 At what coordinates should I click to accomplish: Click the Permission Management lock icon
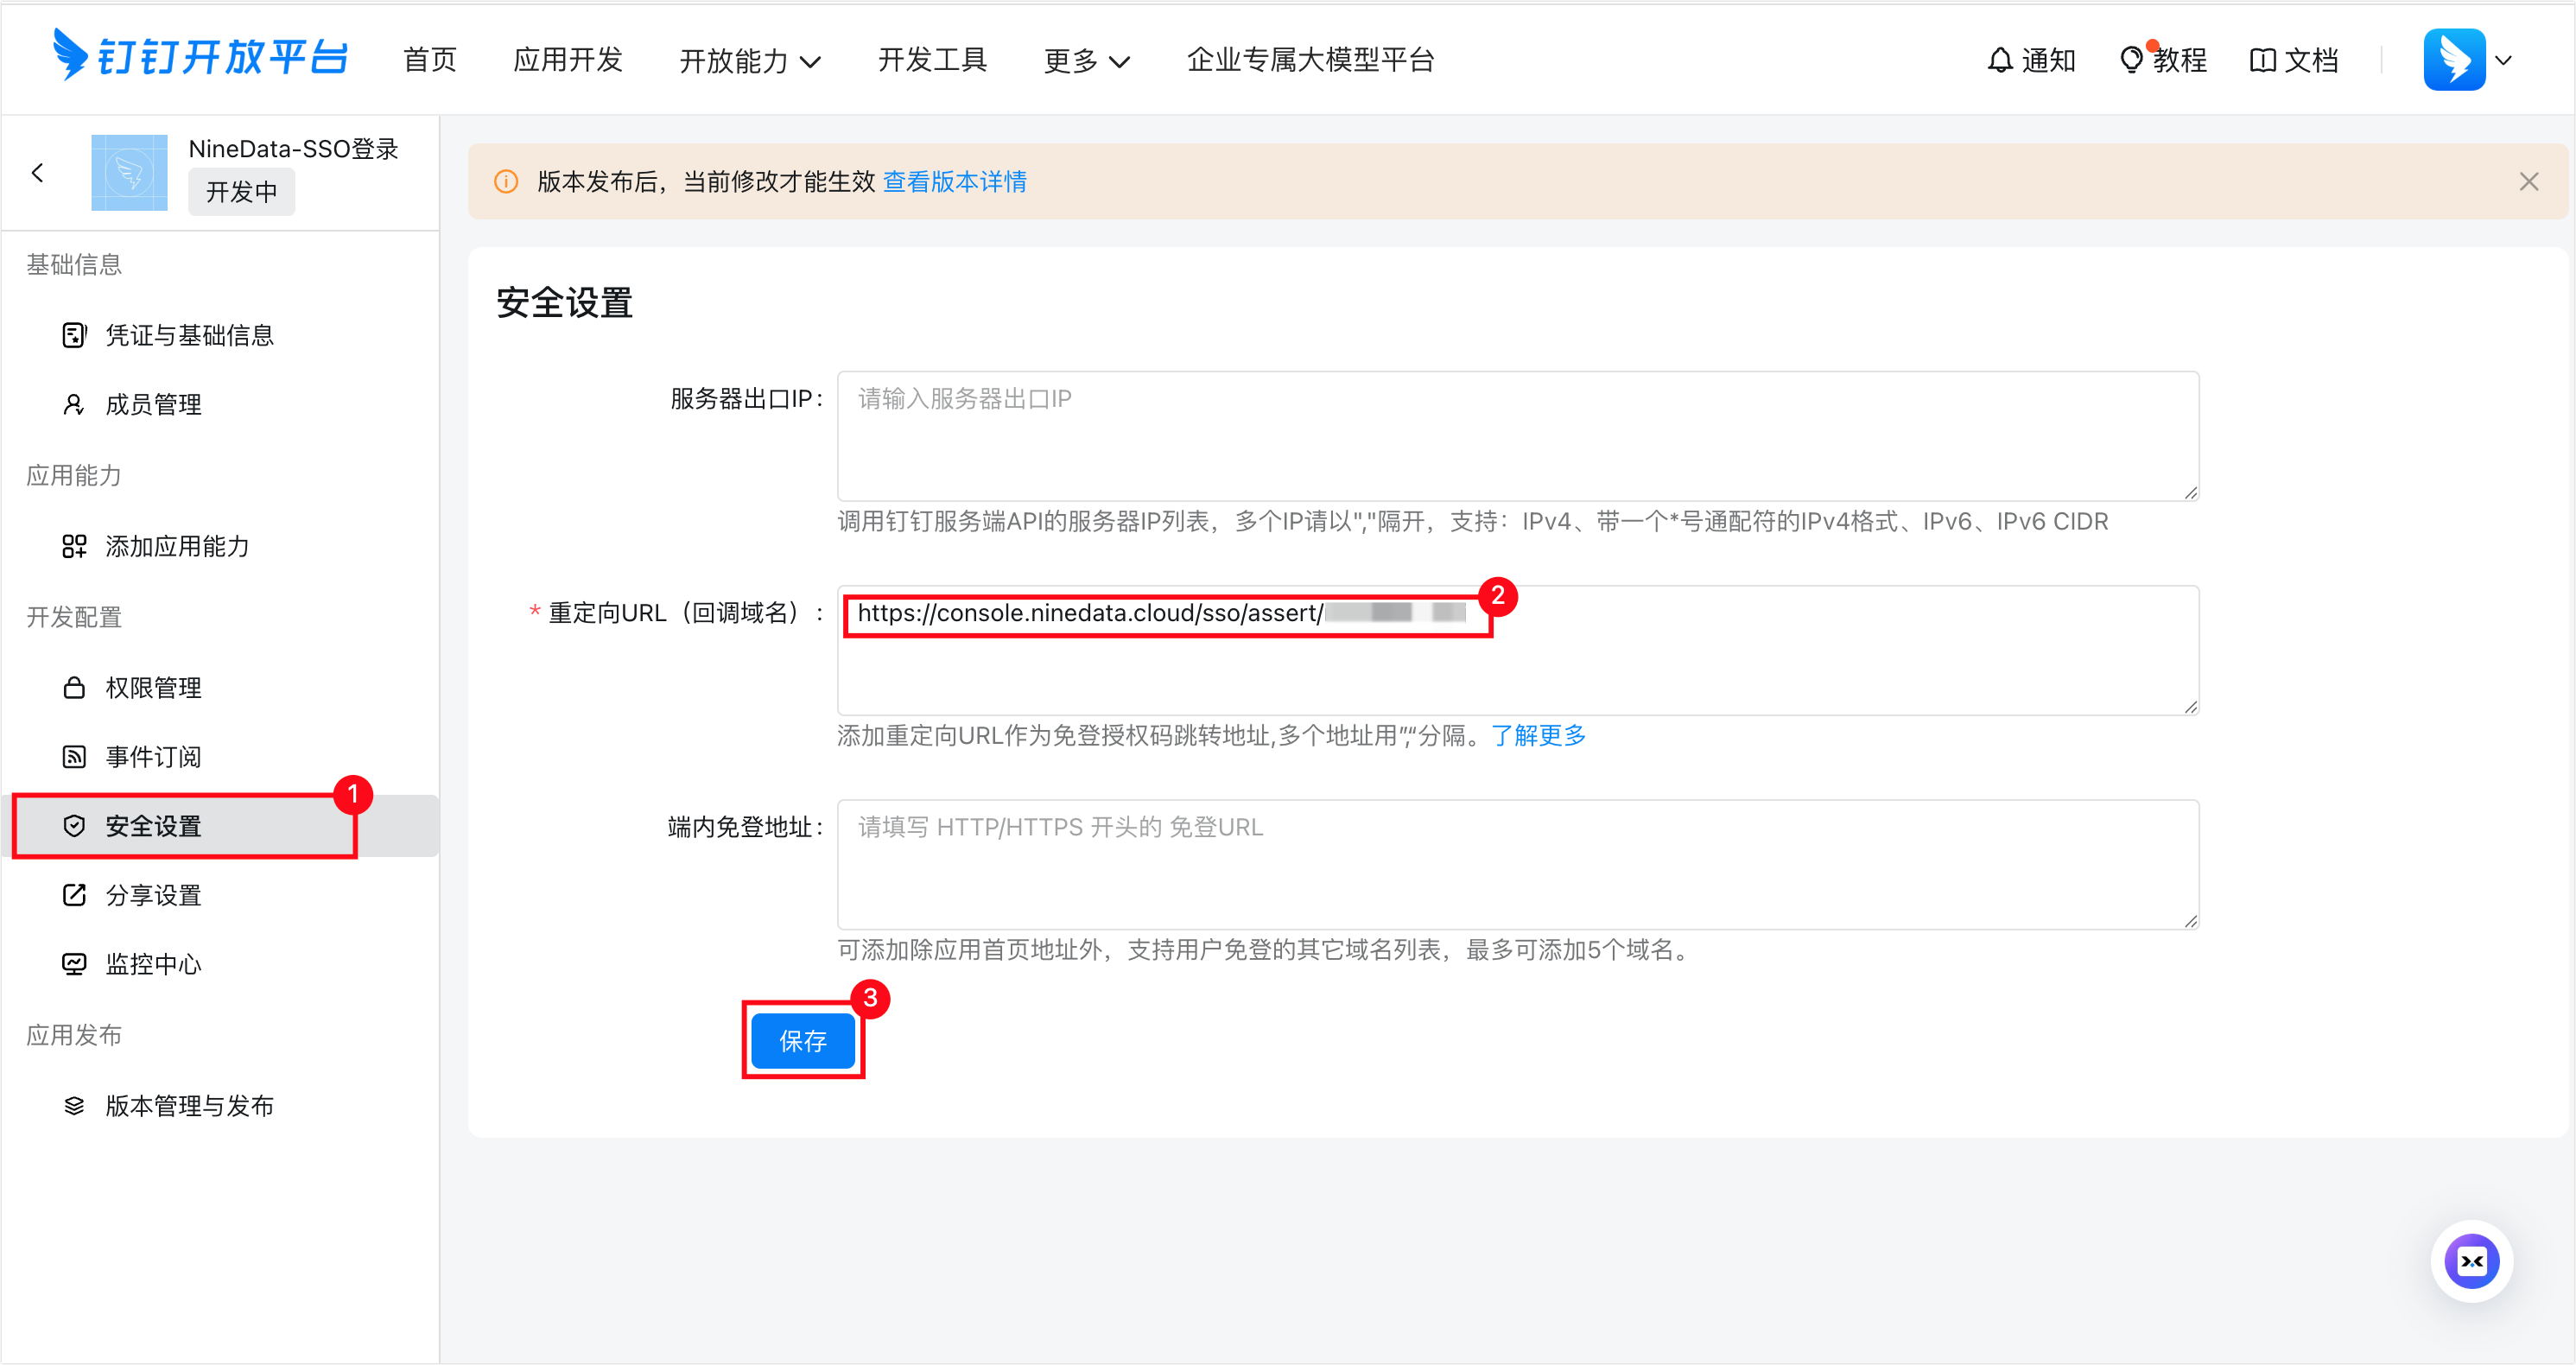(74, 688)
